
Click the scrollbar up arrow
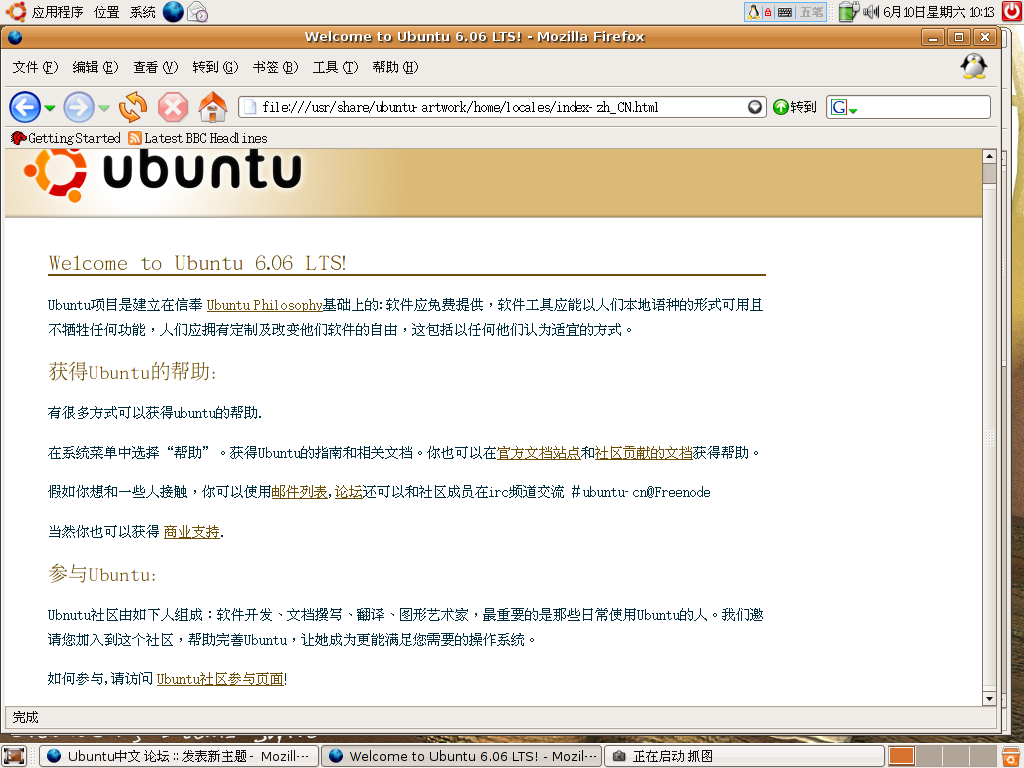tap(989, 156)
